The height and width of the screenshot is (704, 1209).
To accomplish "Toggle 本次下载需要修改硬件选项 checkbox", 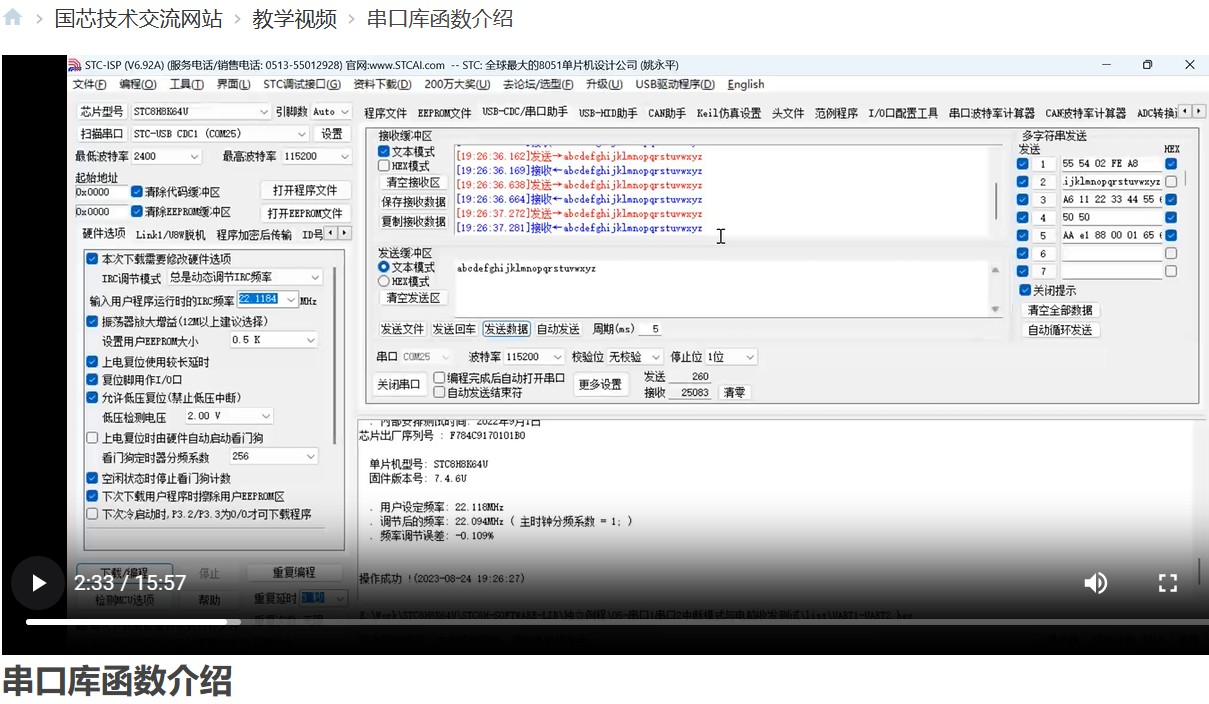I will pyautogui.click(x=92, y=258).
